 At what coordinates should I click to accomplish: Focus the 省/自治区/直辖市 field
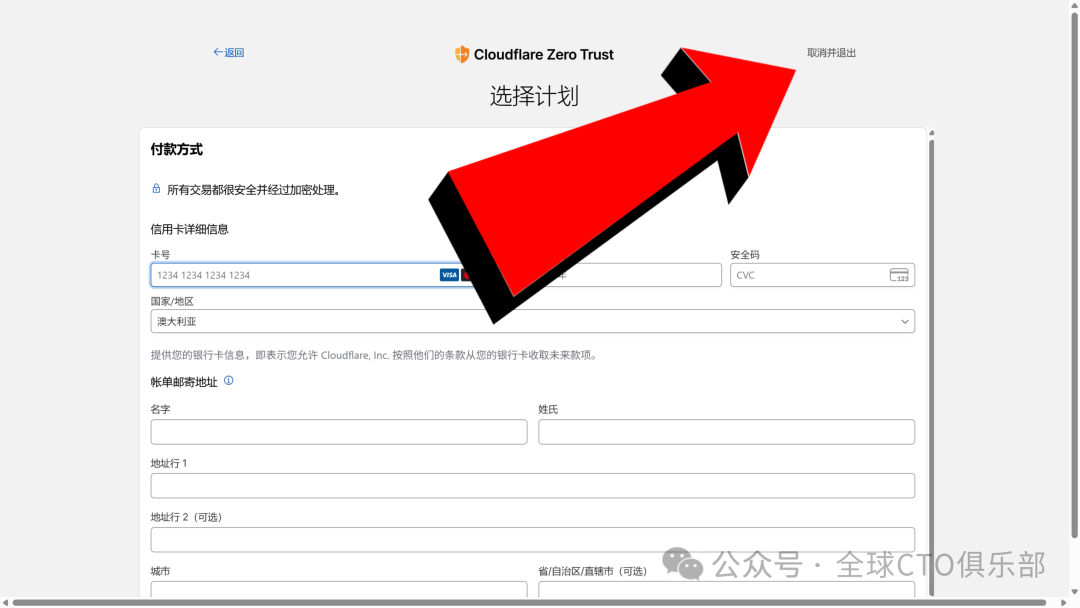pos(726,590)
